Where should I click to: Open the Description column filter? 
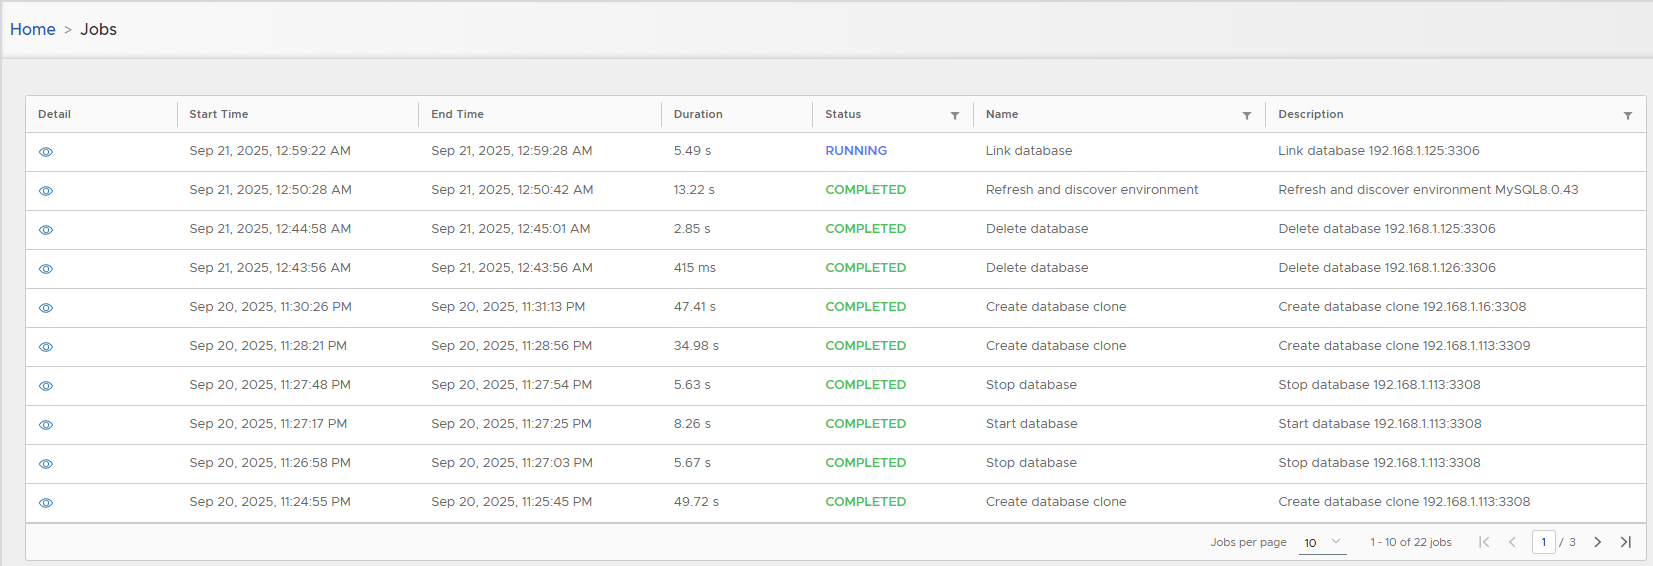coord(1628,116)
